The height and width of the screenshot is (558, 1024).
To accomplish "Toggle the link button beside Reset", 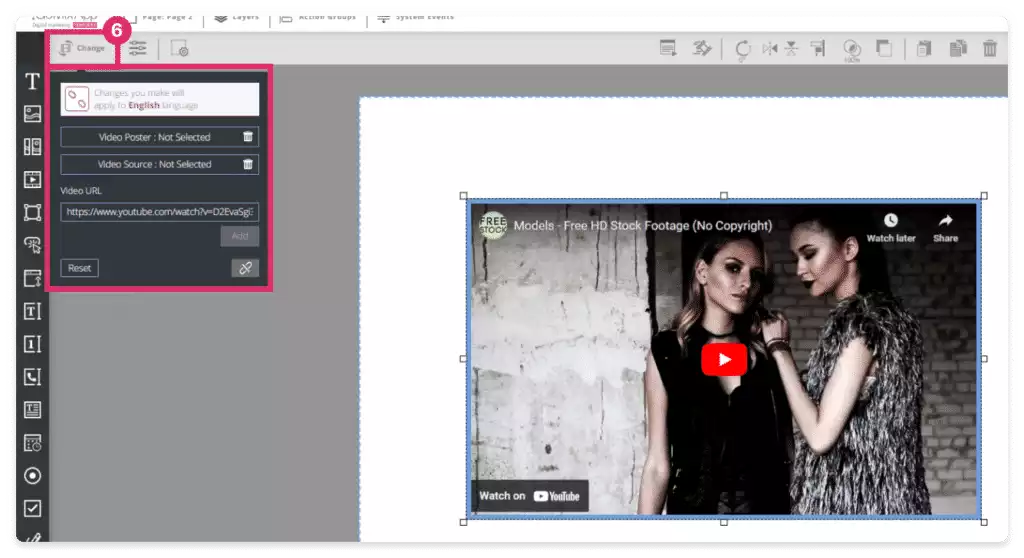I will click(245, 268).
